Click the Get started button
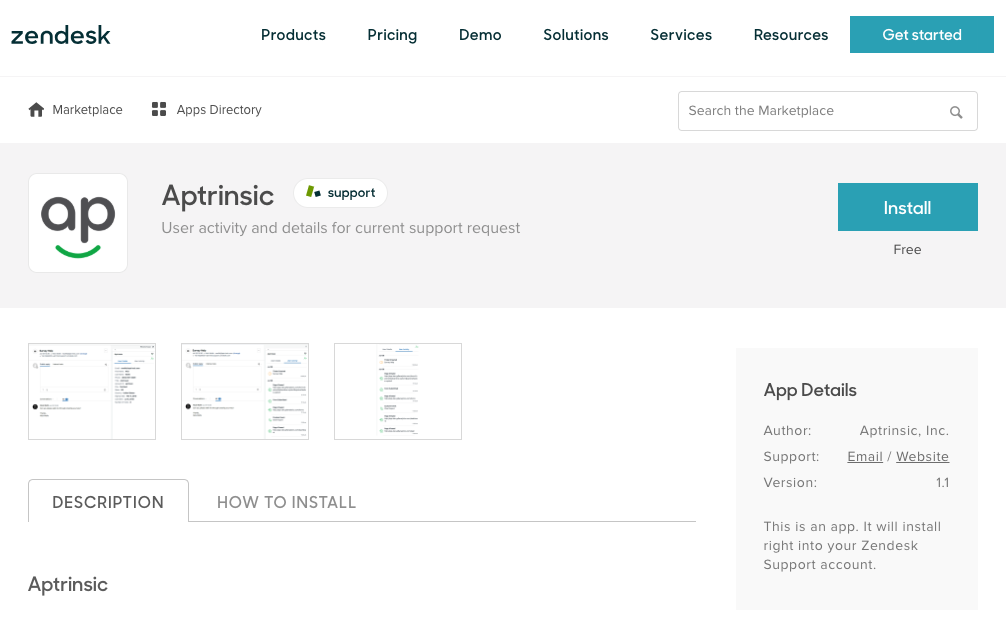This screenshot has height=617, width=1006. (921, 35)
